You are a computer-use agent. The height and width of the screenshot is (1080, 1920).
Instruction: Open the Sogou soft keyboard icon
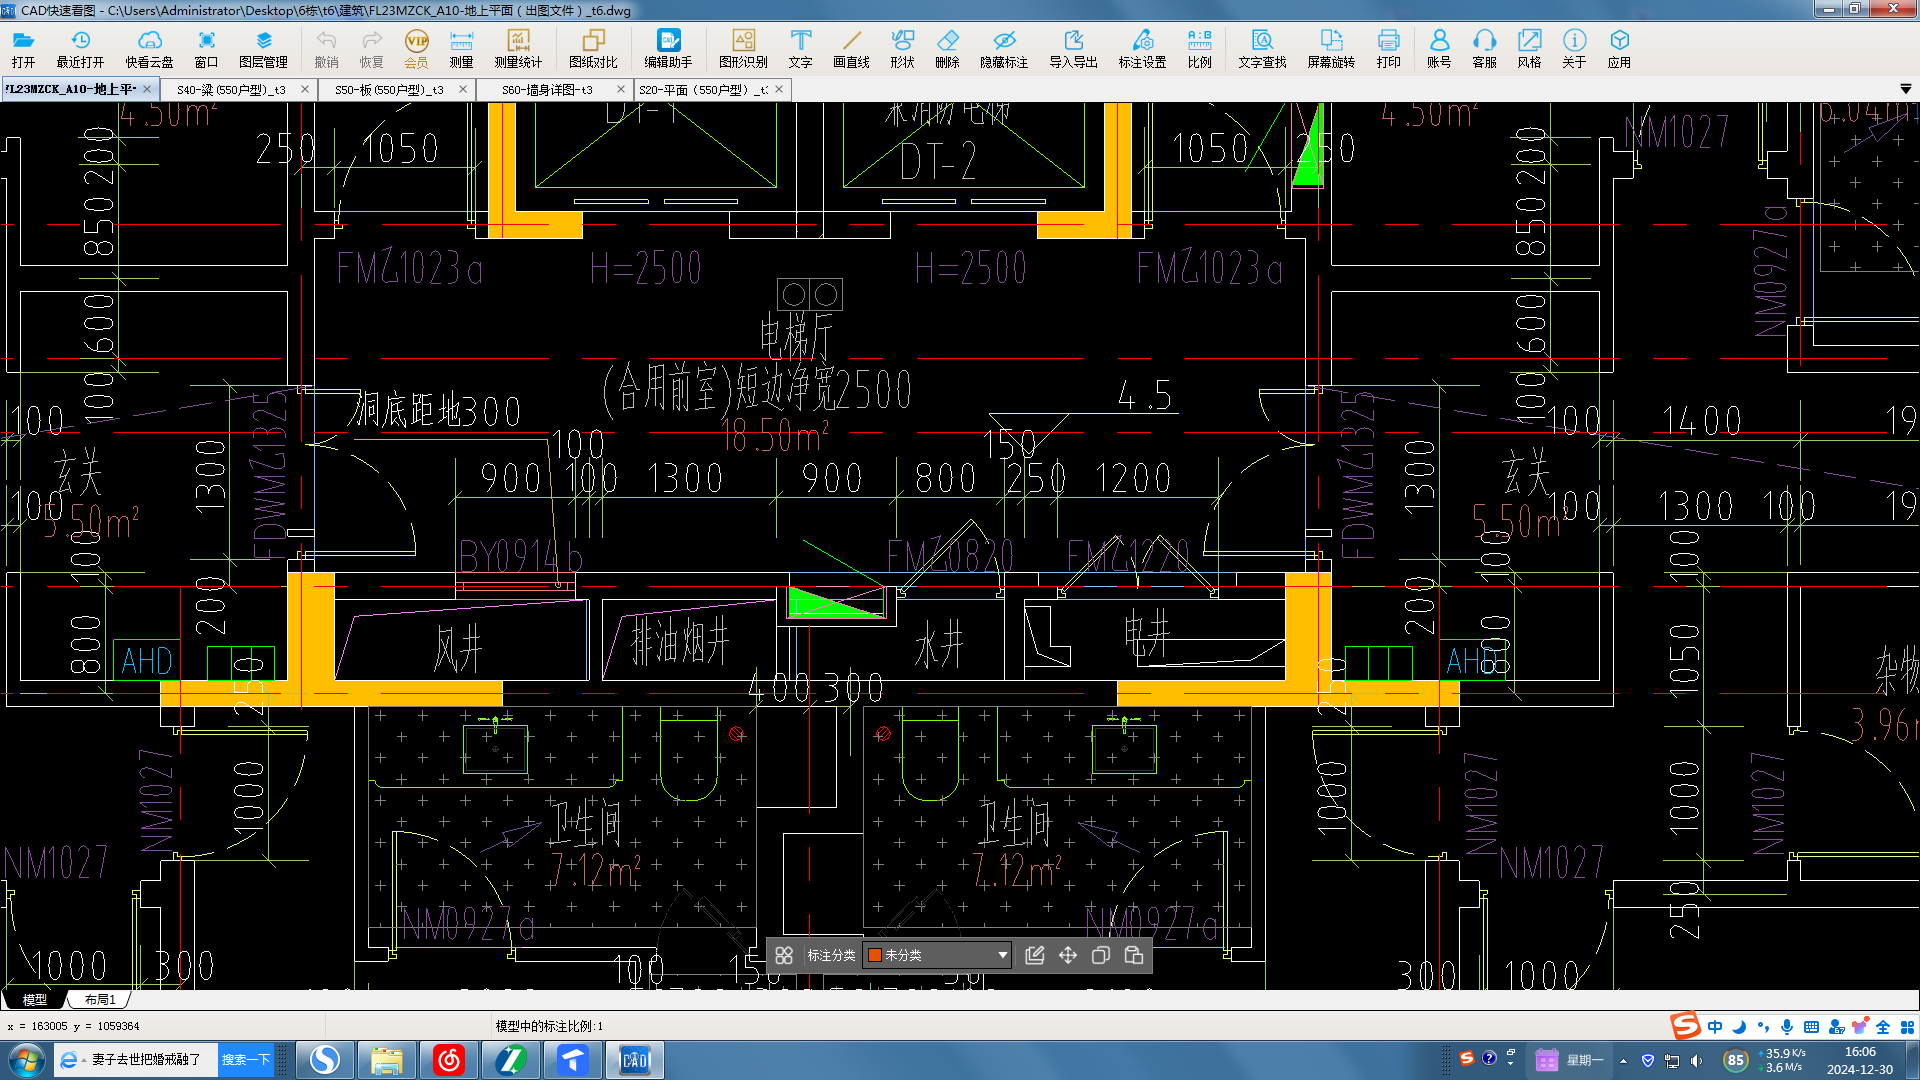point(1811,1027)
